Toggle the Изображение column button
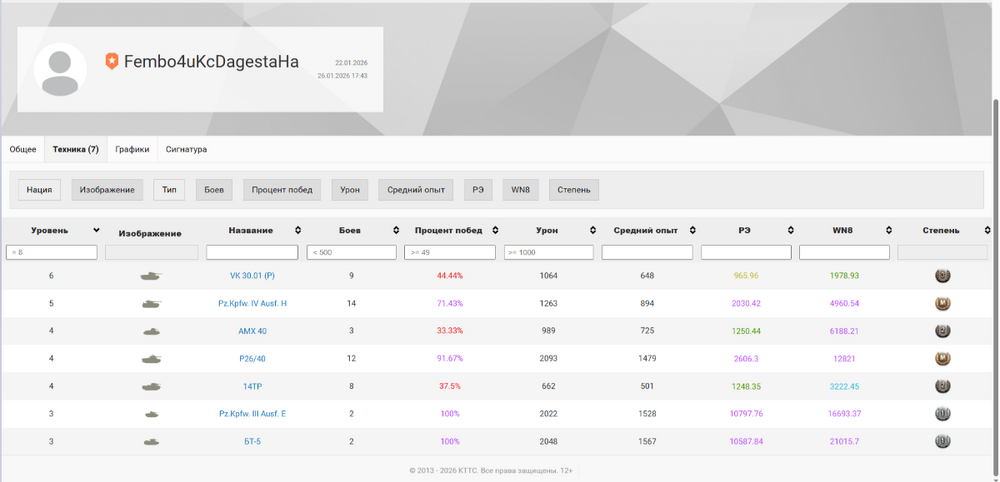Image resolution: width=1000 pixels, height=482 pixels. click(x=107, y=190)
